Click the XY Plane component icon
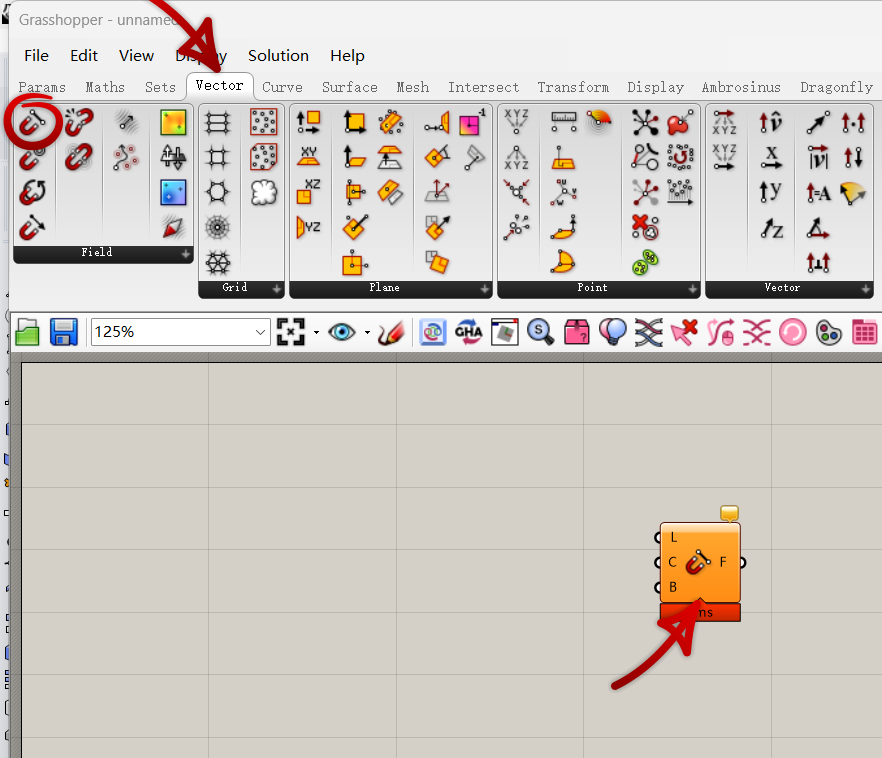Viewport: 882px width, 758px height. pyautogui.click(x=308, y=157)
